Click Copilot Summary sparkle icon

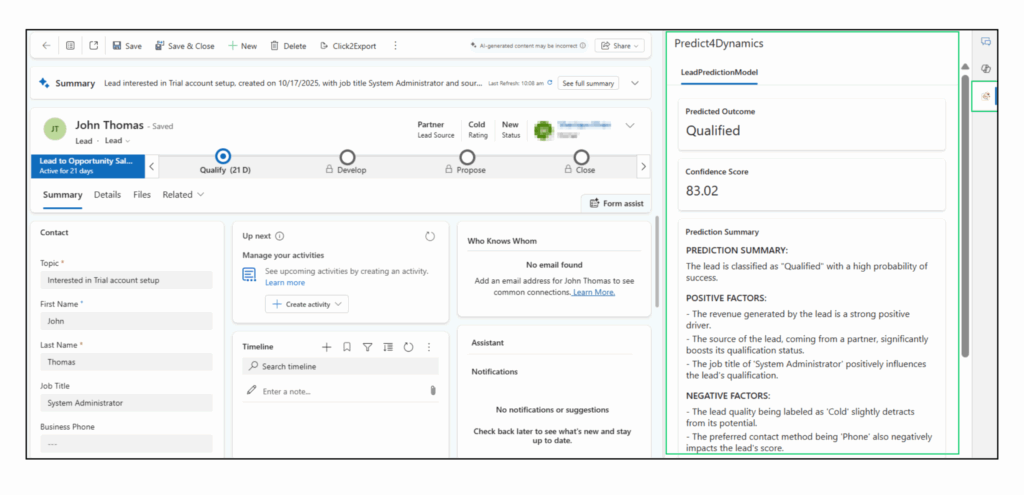(44, 83)
